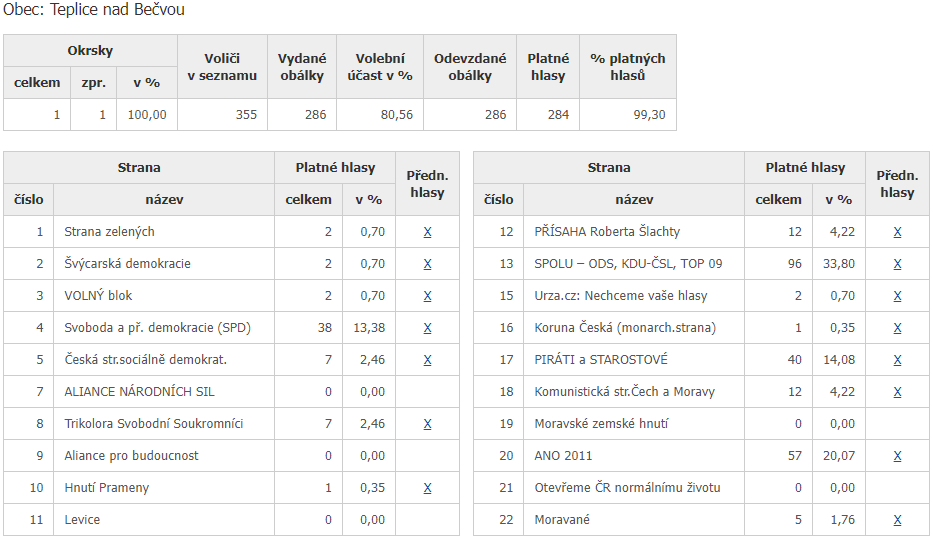Click X for Urza.cz: Nechceme vaše hlasy
This screenshot has height=539, width=933.
[897, 296]
